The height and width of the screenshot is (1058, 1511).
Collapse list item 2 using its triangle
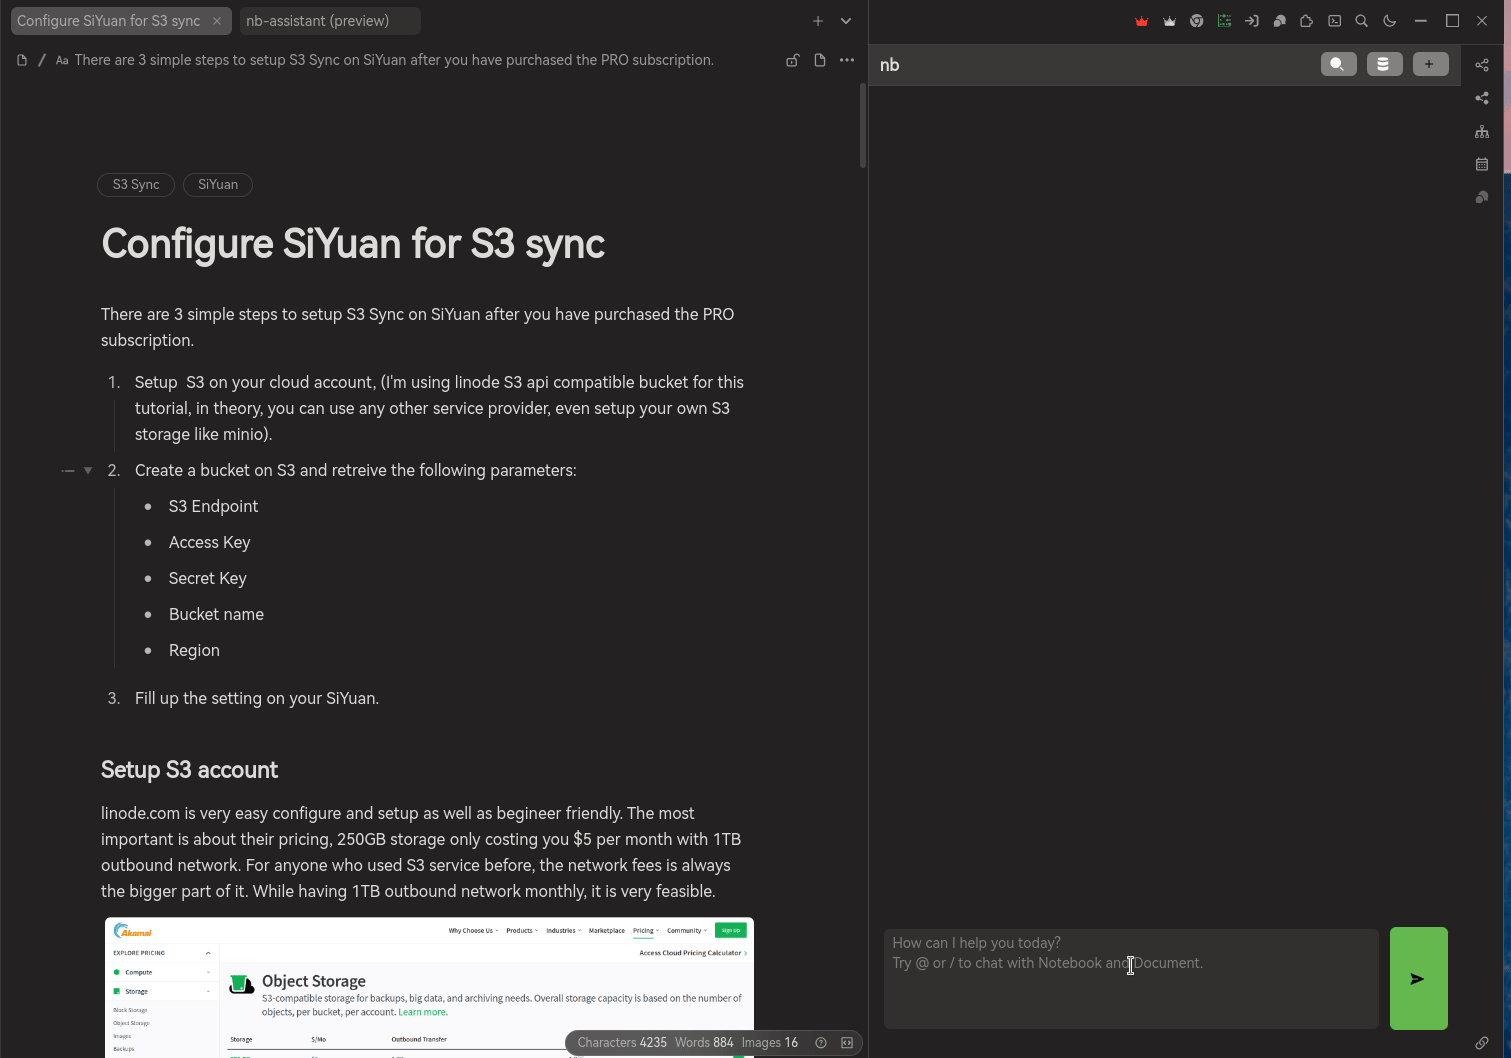click(88, 470)
